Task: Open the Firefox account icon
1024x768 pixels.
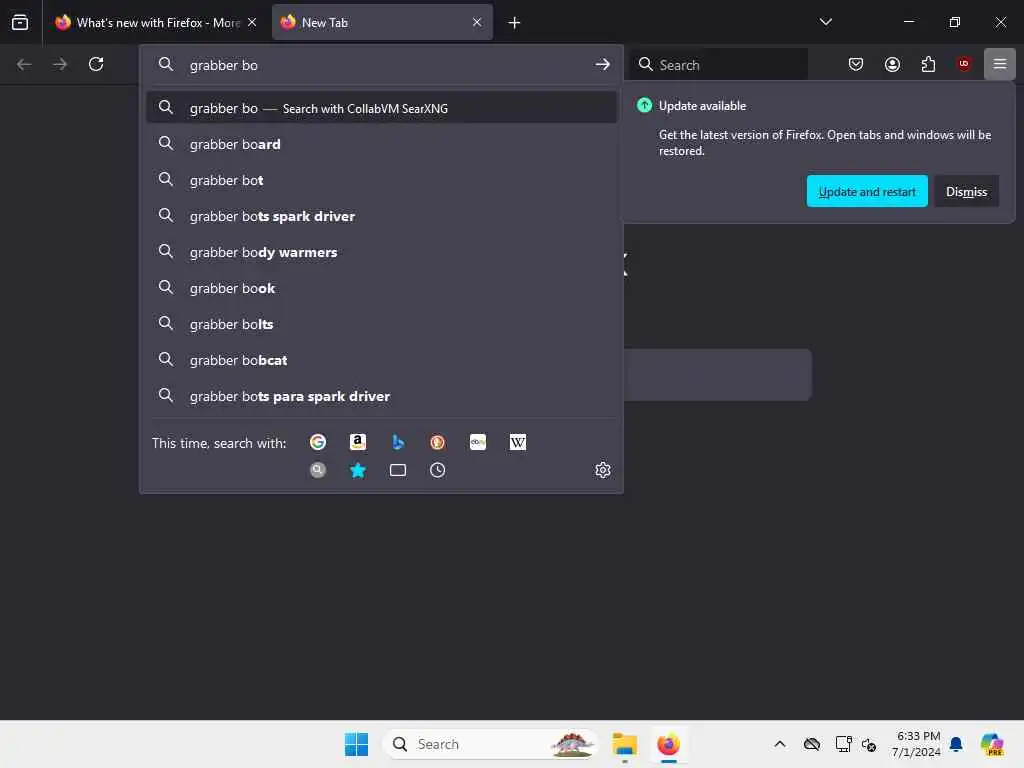Action: click(892, 64)
